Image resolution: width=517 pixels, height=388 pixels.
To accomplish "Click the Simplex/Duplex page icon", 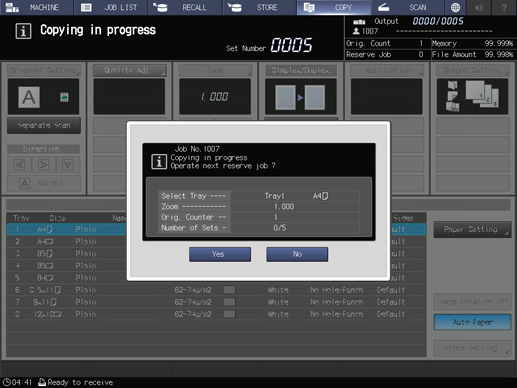I will [301, 97].
